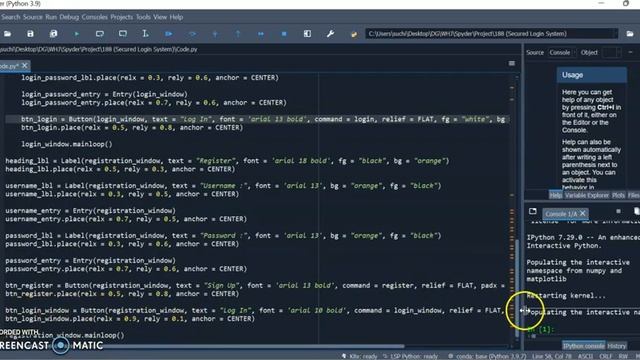Save all files
Viewport: 640px width, 360px height.
(x=53, y=34)
